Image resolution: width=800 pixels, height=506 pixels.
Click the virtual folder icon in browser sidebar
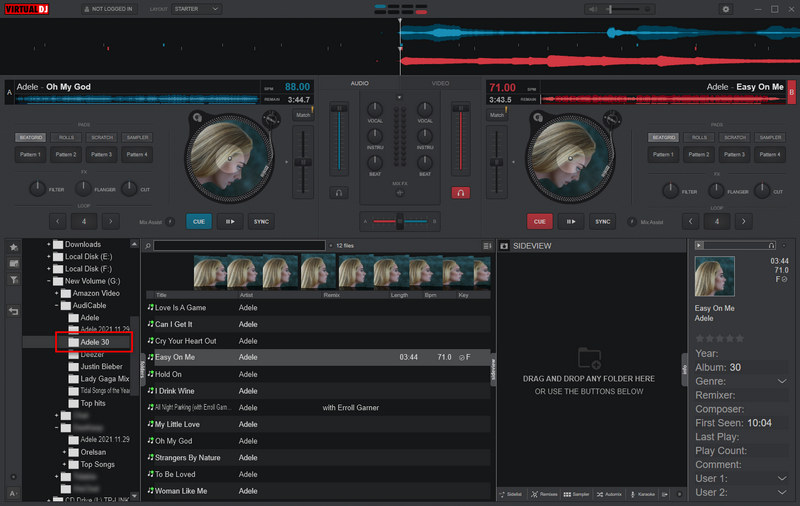[14, 263]
